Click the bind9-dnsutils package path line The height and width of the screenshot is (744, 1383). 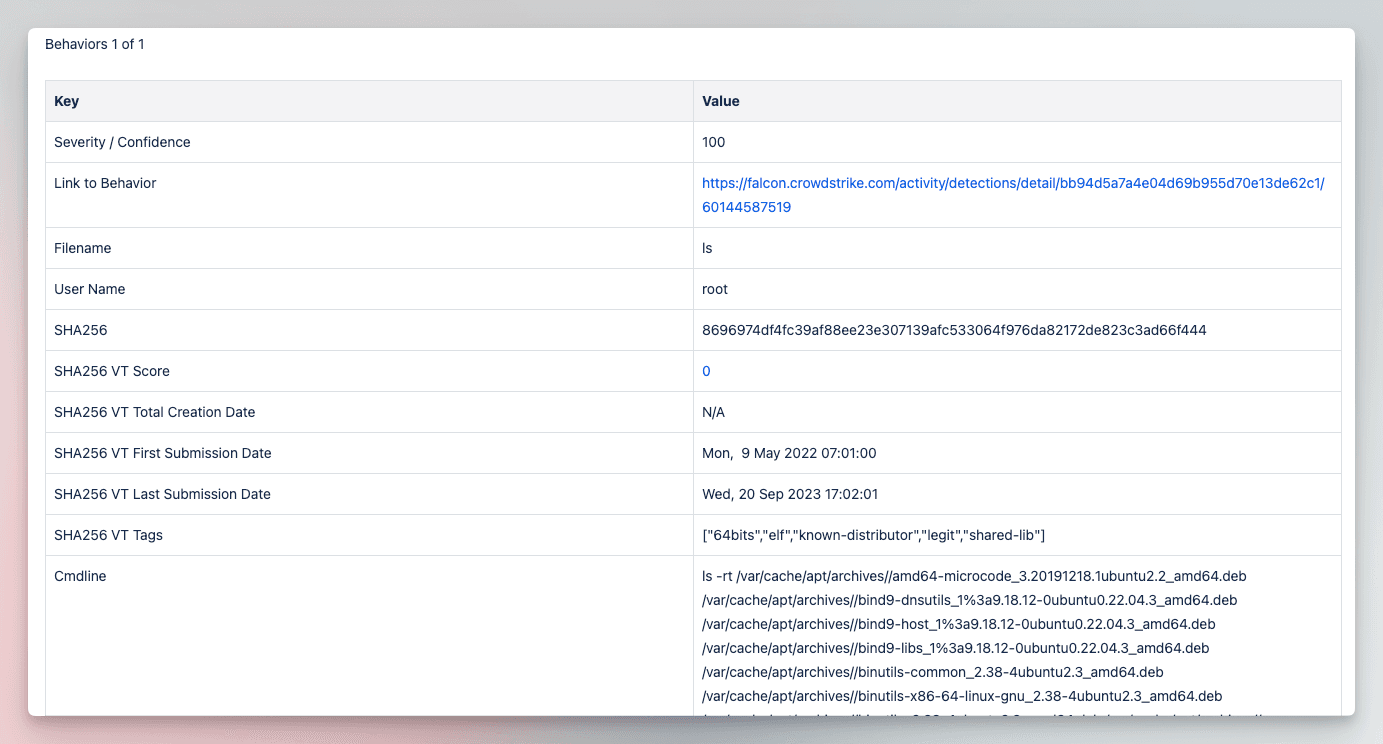[x=970, y=600]
